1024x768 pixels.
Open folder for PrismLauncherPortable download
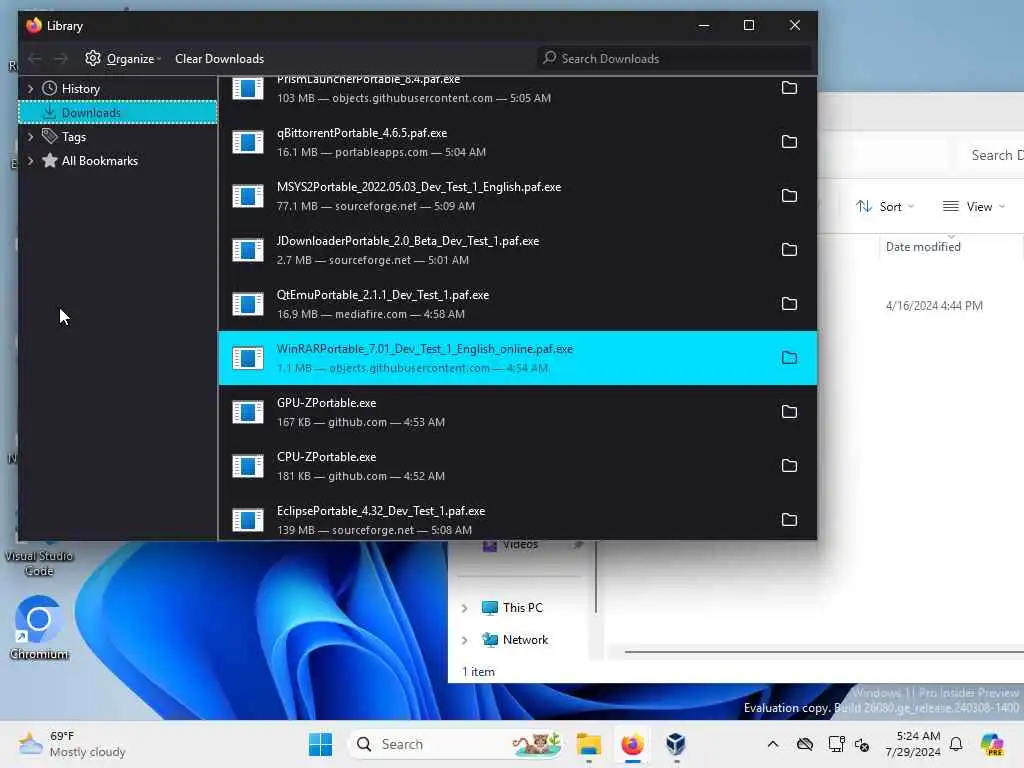[789, 88]
